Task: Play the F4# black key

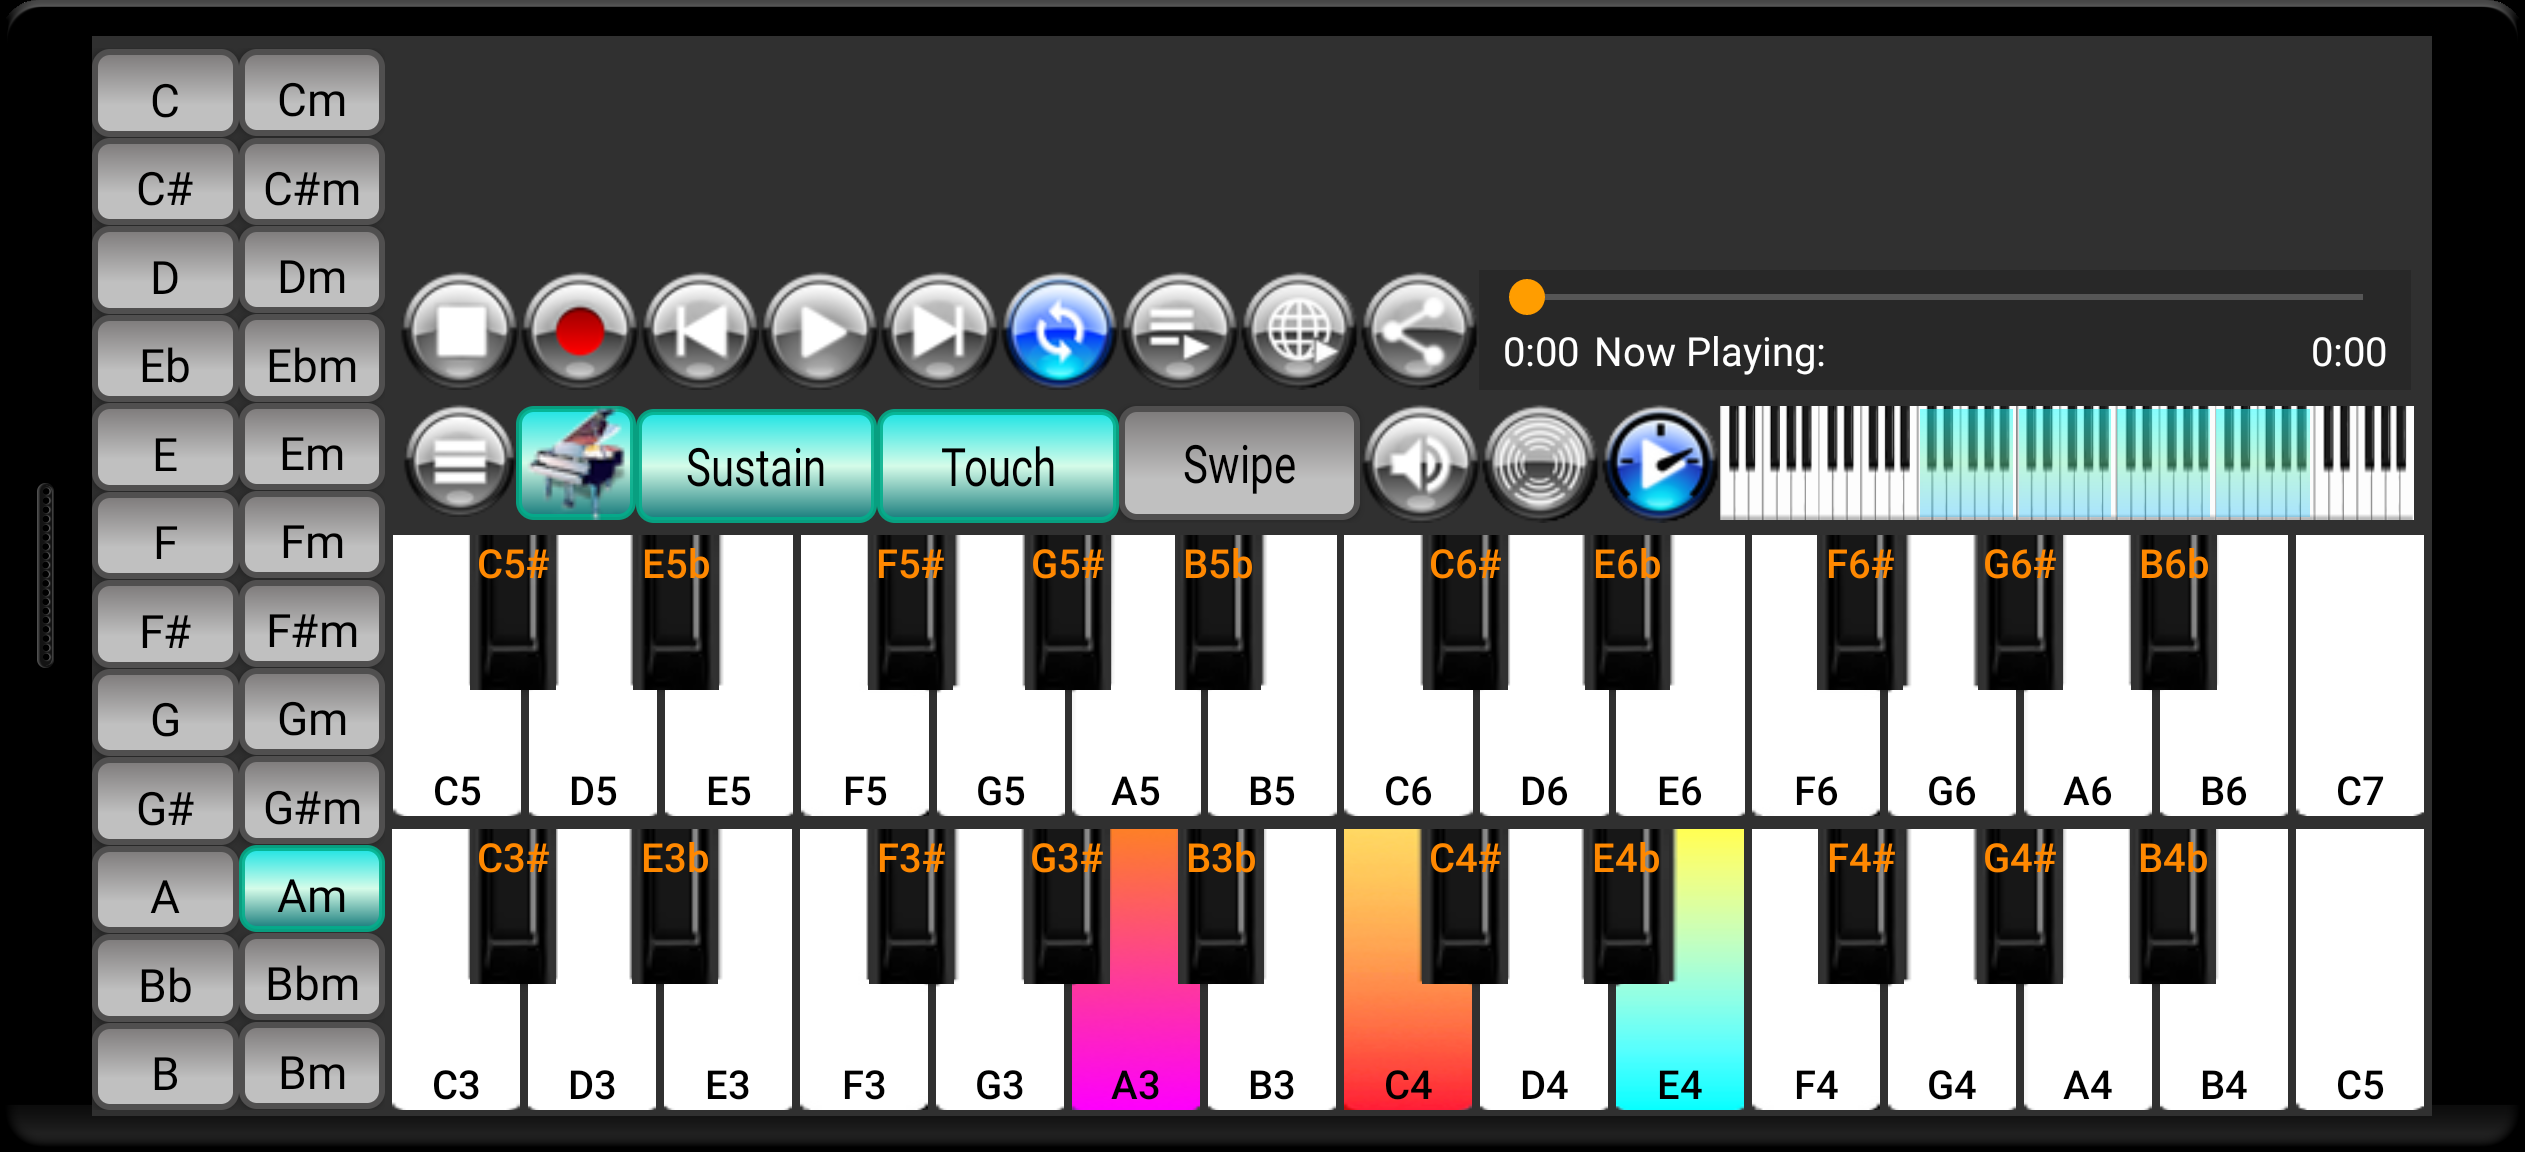Action: (x=1860, y=906)
